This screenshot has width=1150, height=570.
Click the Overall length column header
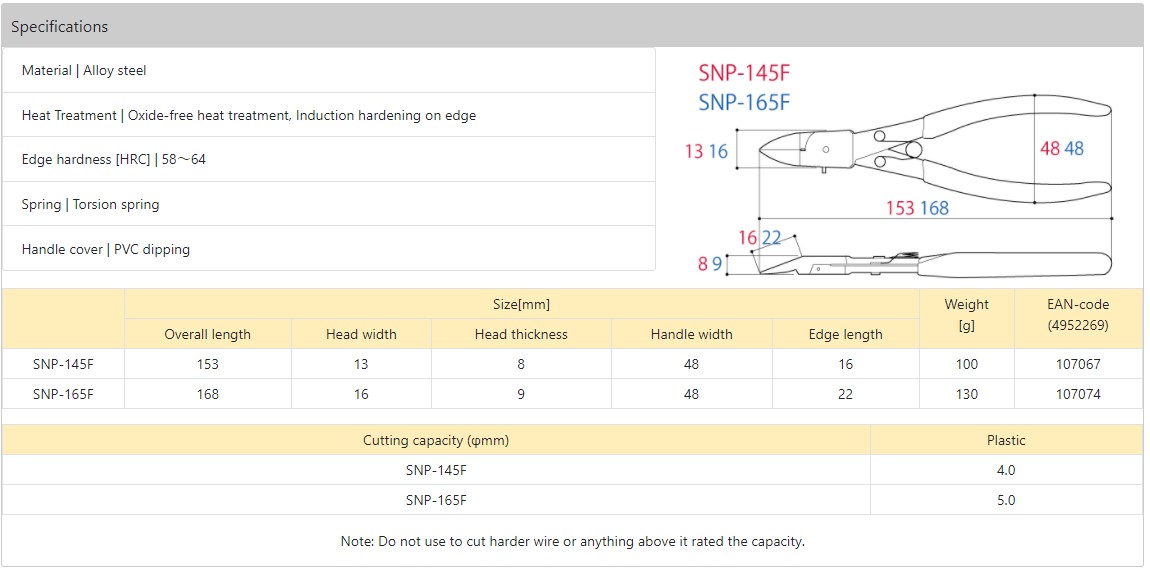click(208, 334)
